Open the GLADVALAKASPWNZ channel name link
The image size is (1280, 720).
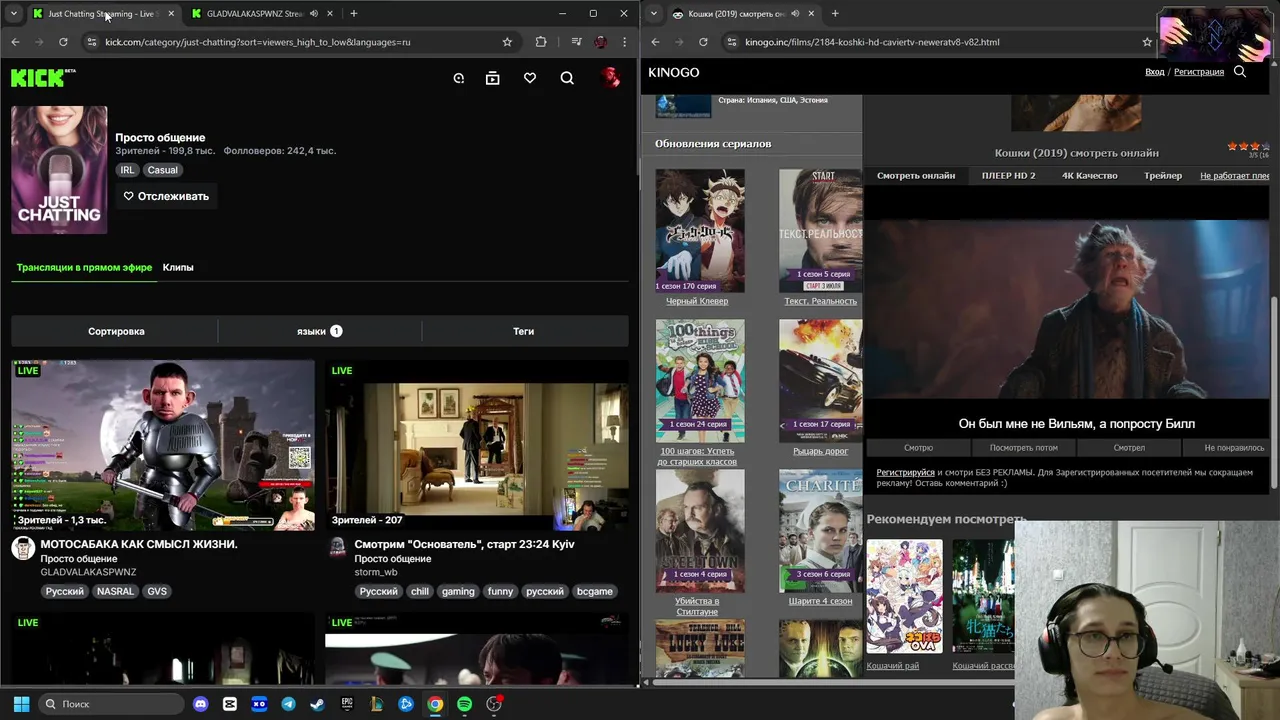(x=88, y=572)
